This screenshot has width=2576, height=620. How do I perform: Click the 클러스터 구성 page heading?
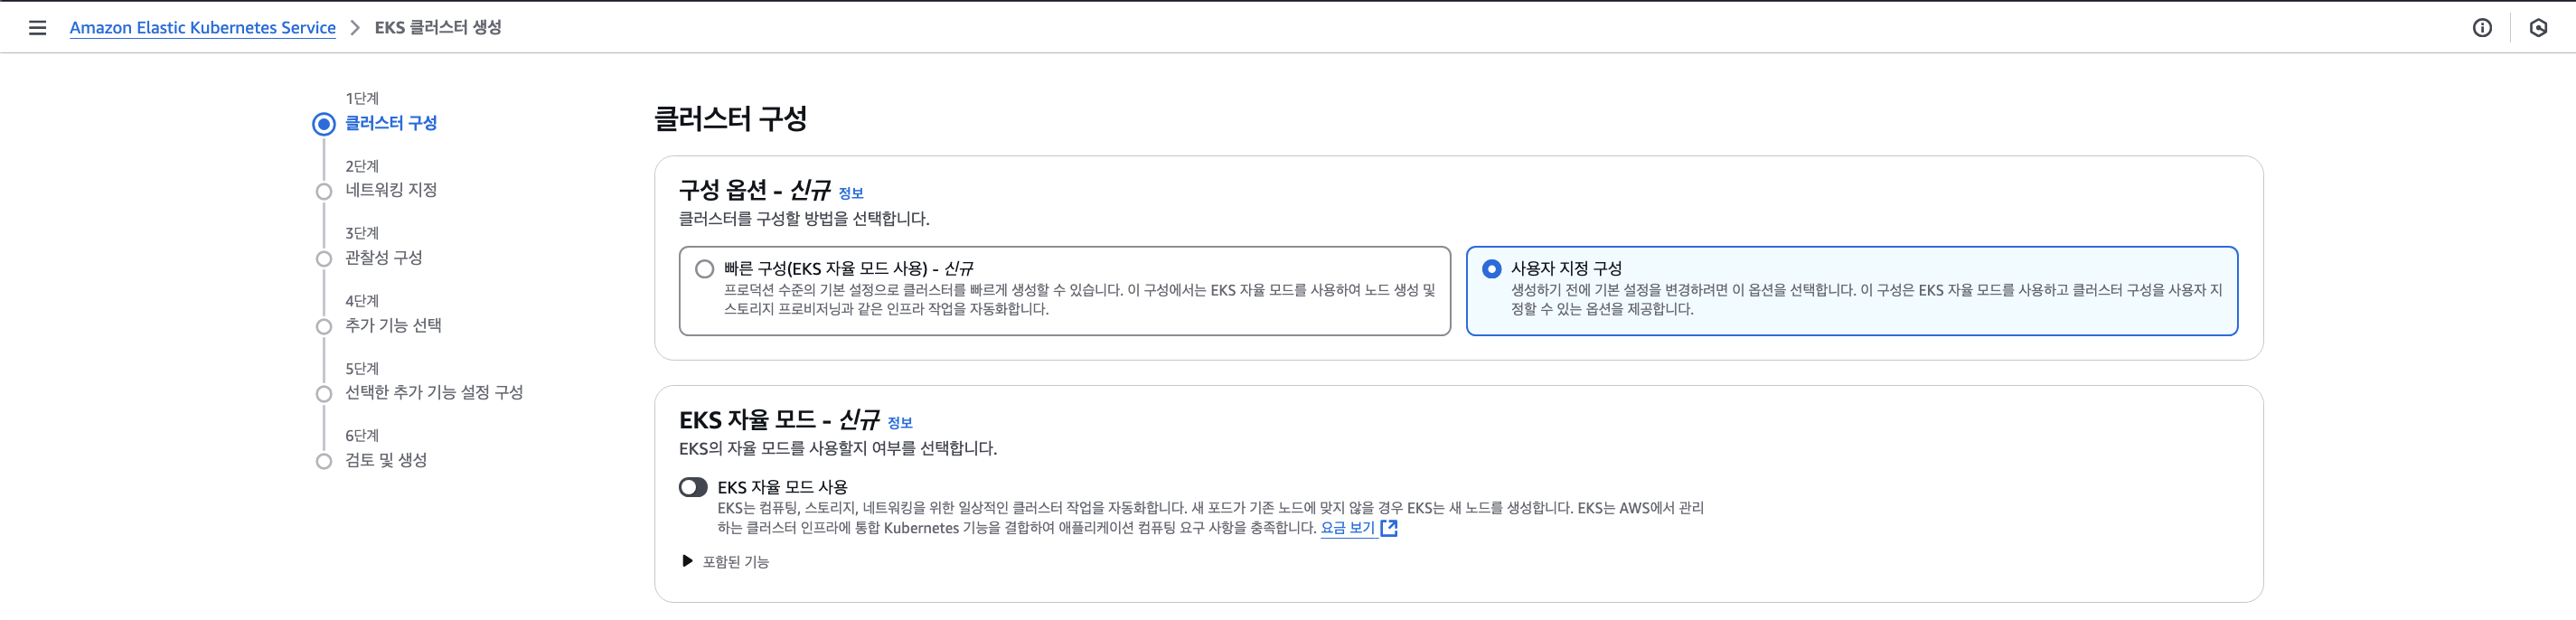730,119
